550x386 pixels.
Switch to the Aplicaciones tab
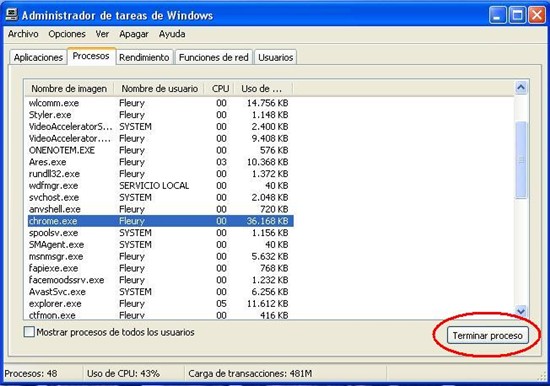coord(38,57)
